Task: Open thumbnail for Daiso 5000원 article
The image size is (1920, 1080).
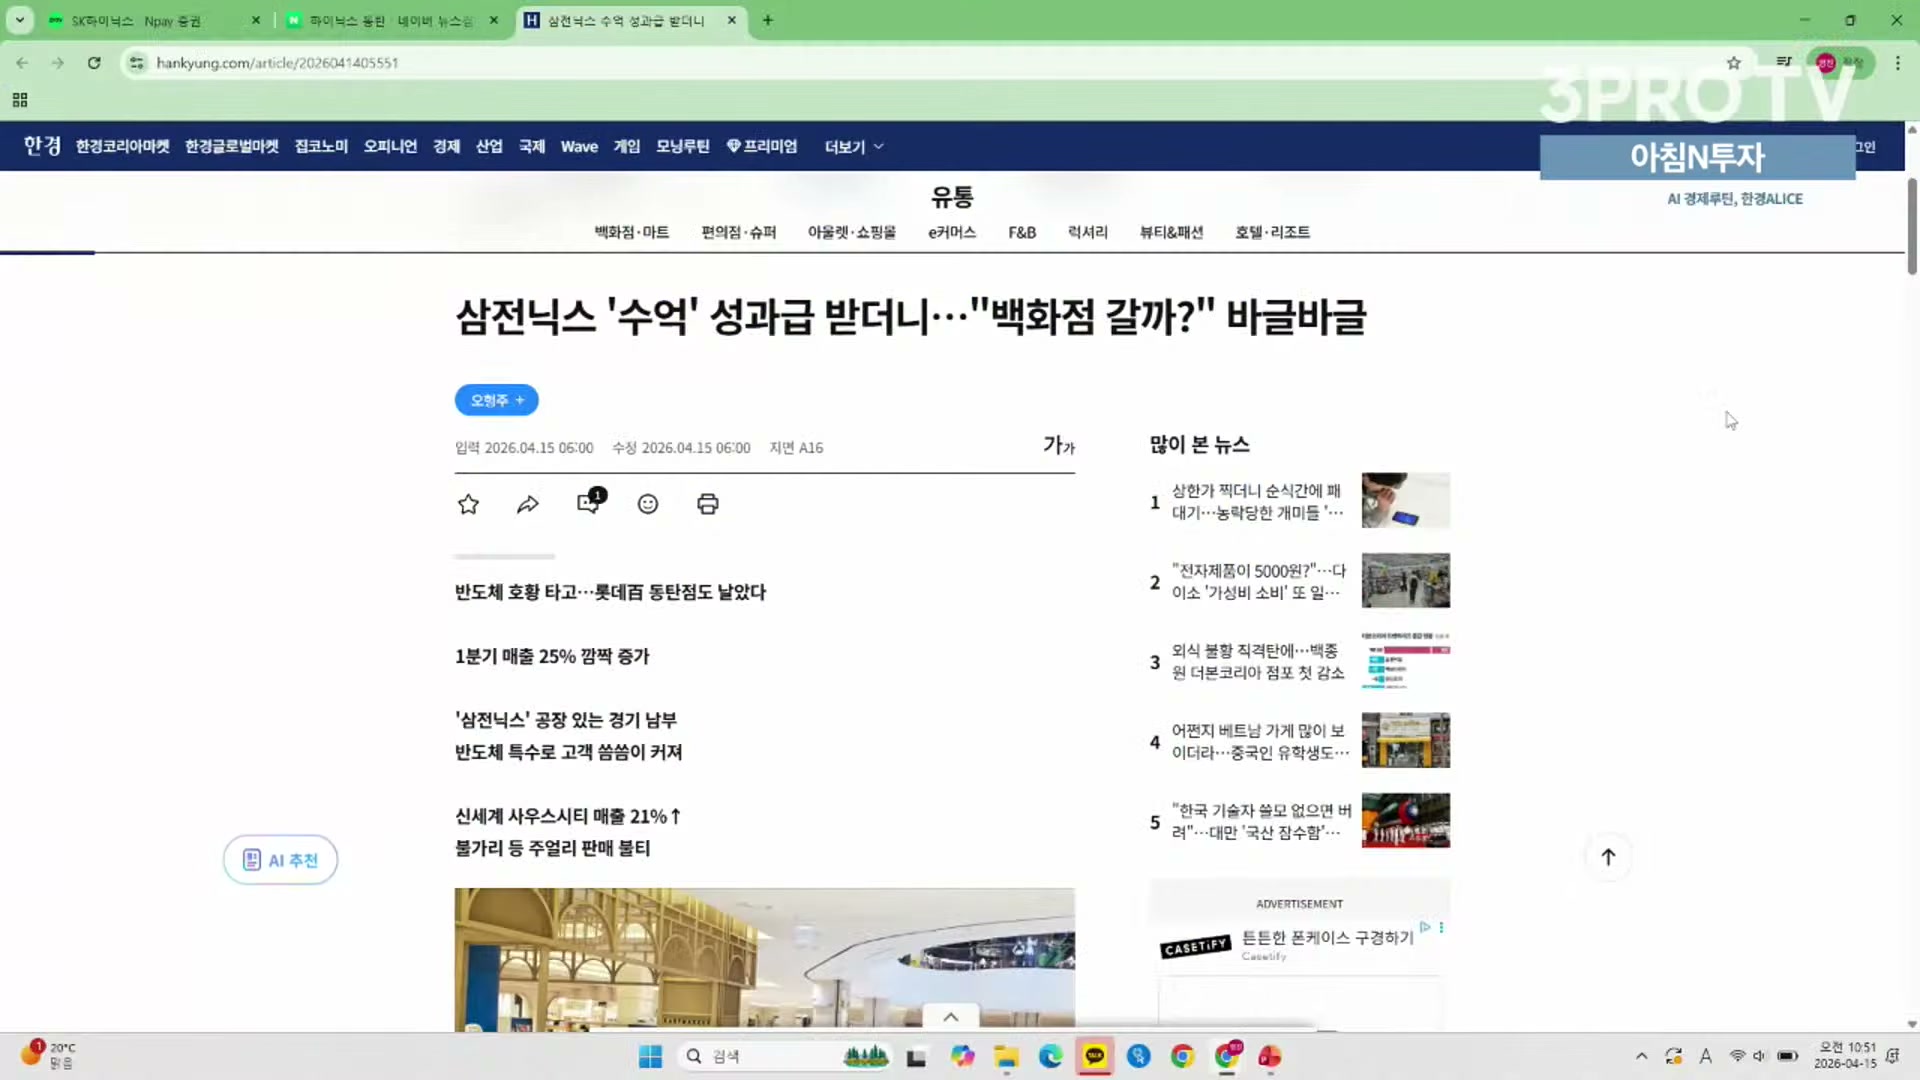Action: [x=1405, y=581]
